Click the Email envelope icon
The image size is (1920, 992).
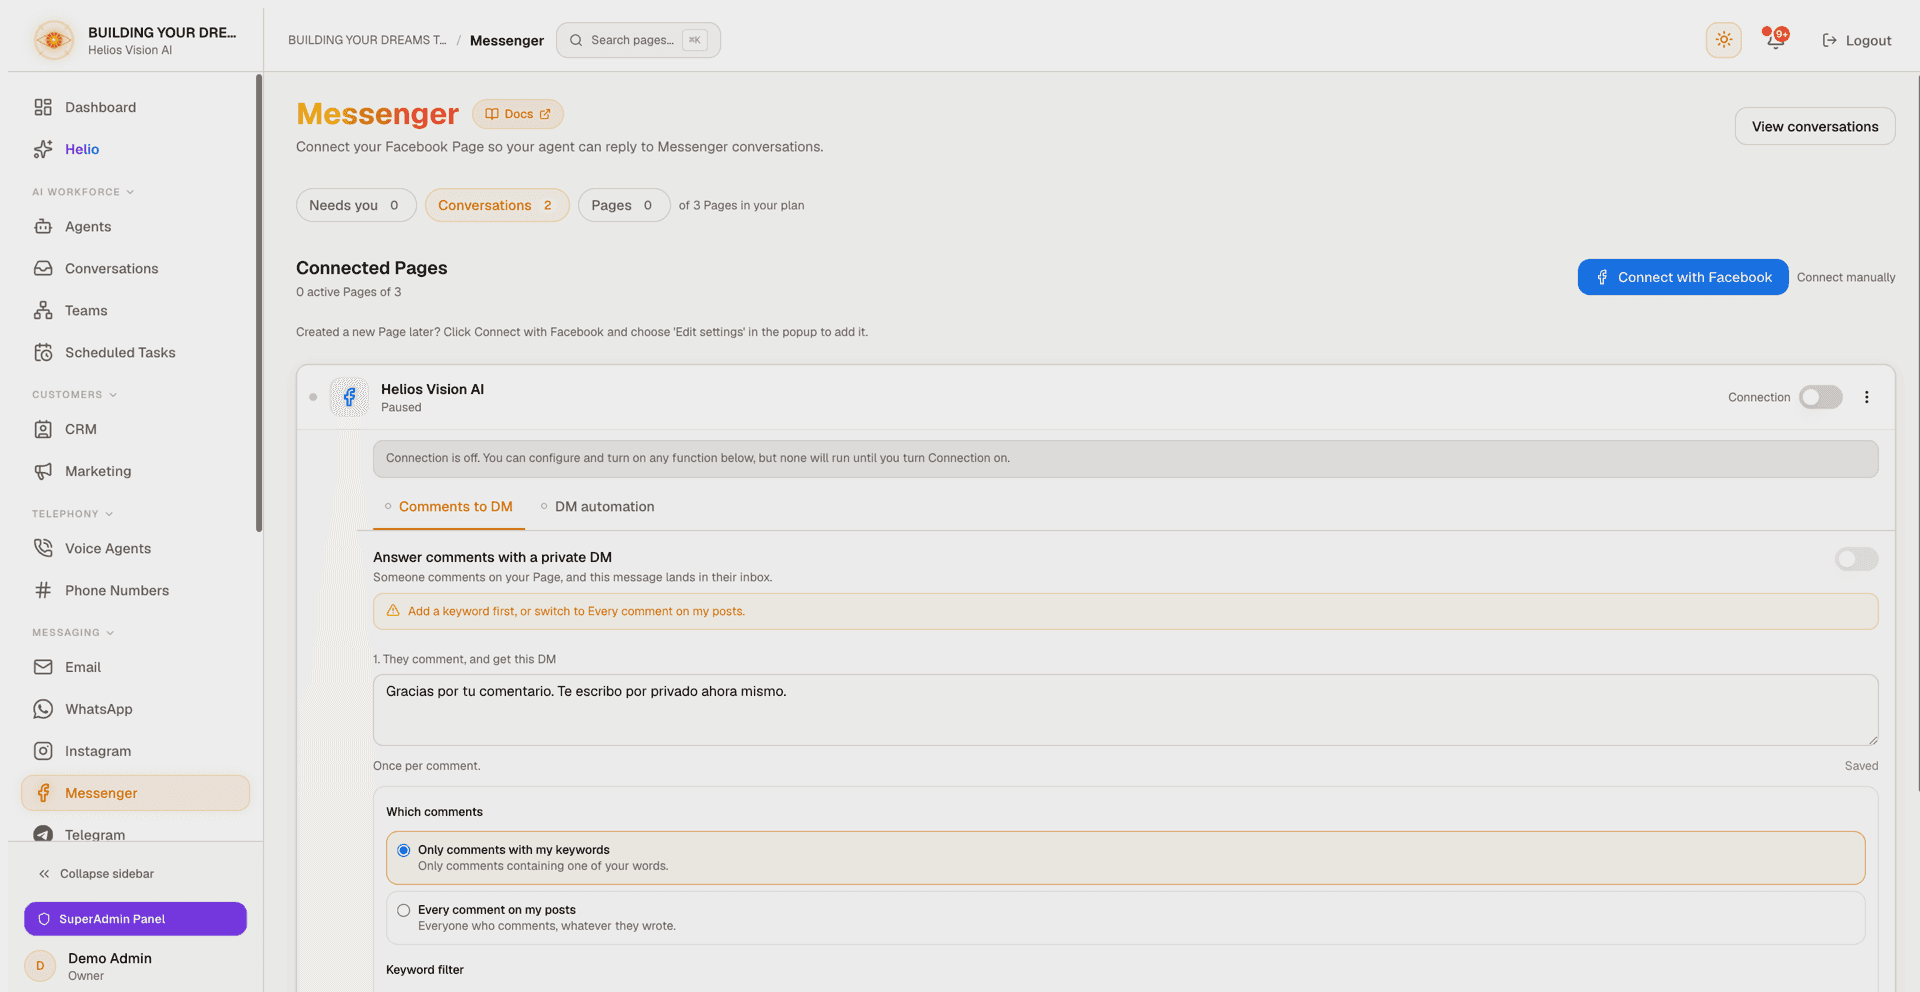tap(43, 667)
